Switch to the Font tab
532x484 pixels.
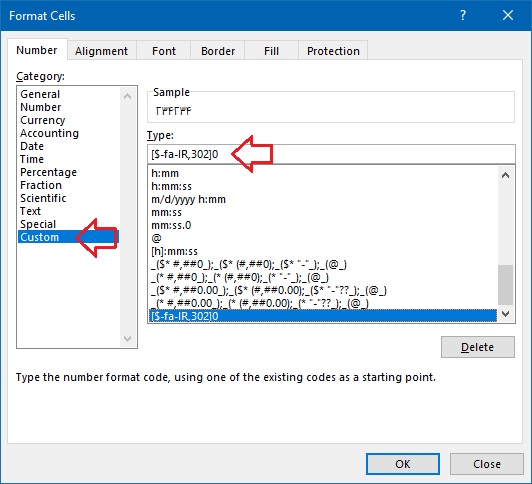[164, 51]
